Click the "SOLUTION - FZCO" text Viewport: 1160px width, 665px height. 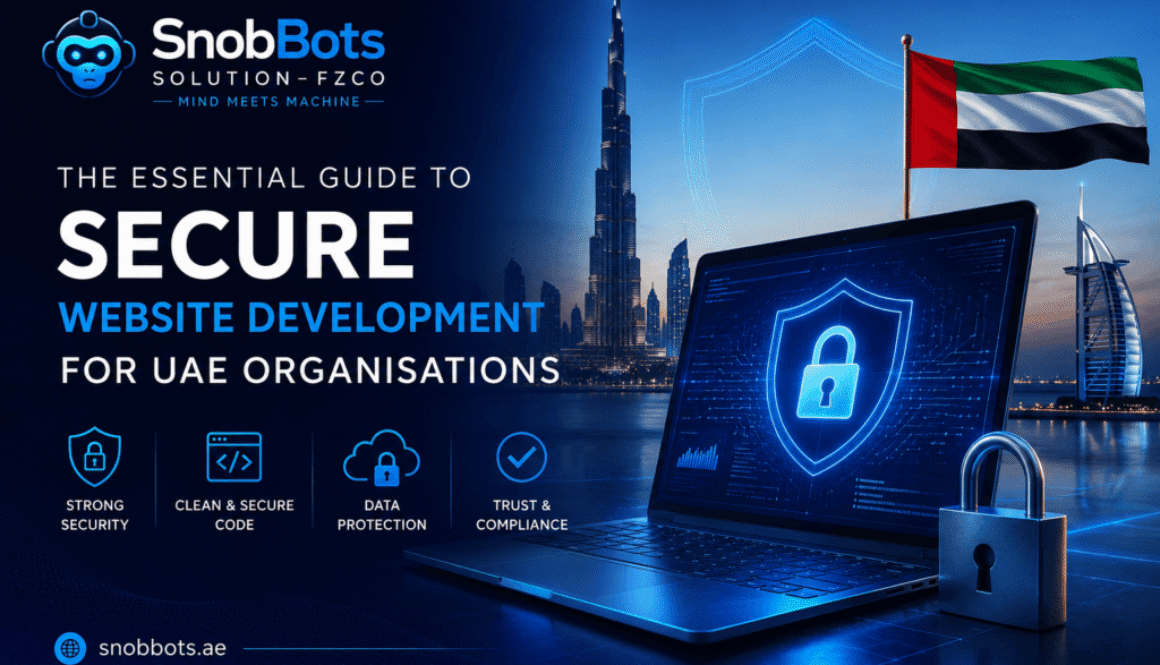269,78
